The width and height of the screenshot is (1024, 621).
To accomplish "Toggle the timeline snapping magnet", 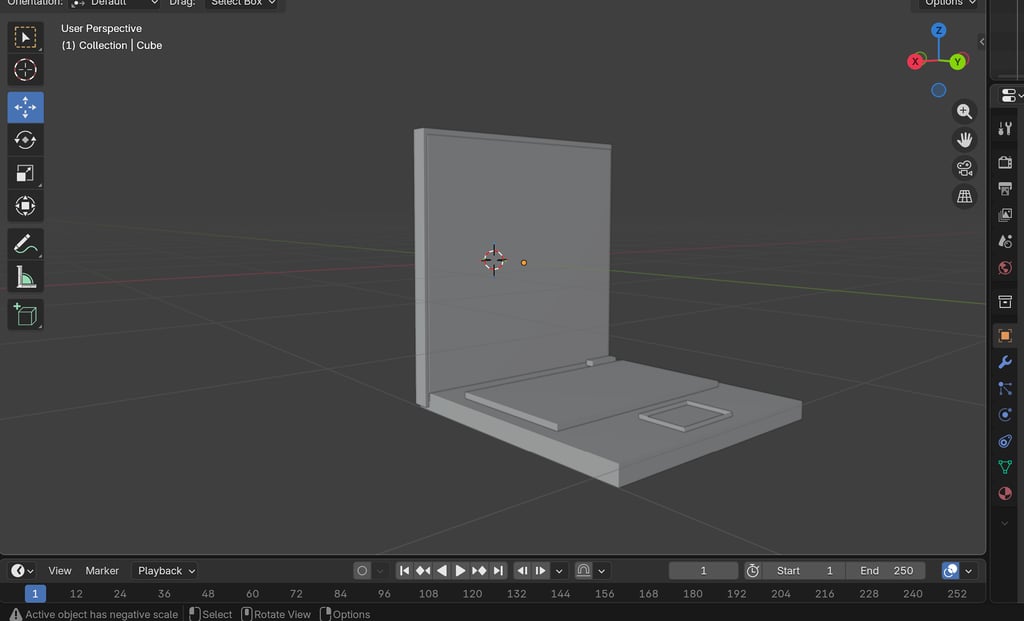I will (x=583, y=571).
